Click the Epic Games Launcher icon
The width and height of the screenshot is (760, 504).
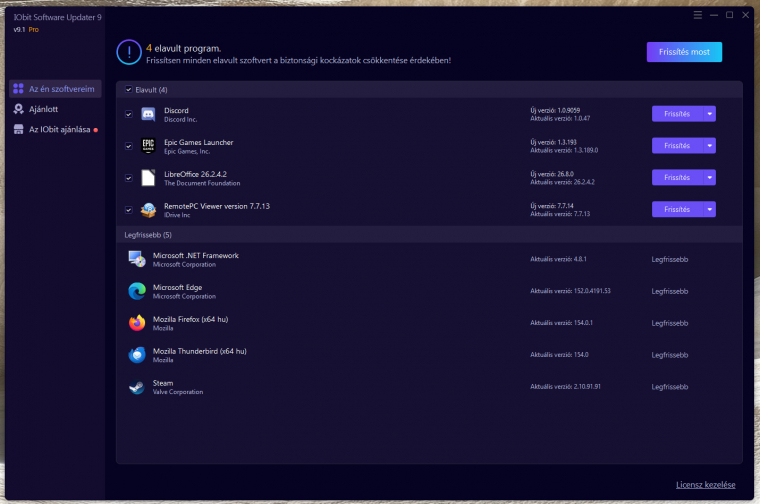tap(148, 146)
